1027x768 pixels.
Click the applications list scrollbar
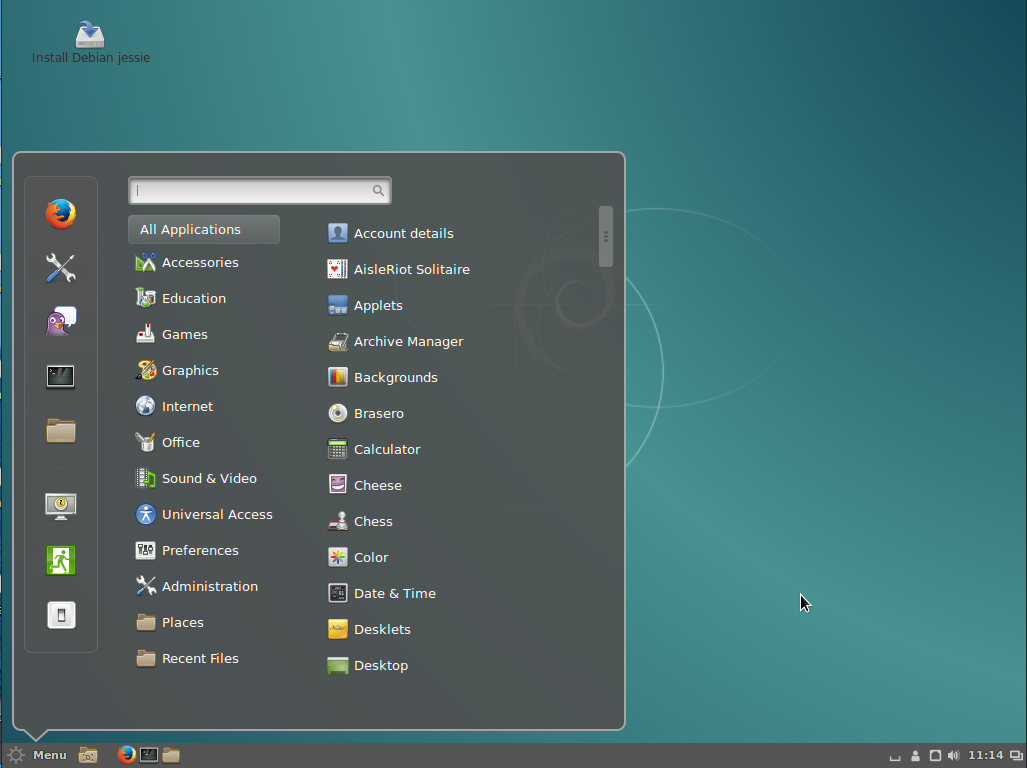(605, 236)
